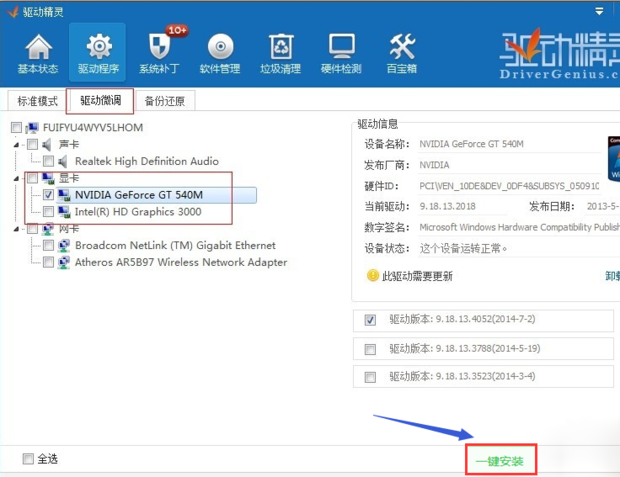Click the 声卡 category label
This screenshot has width=620, height=477.
(x=69, y=145)
